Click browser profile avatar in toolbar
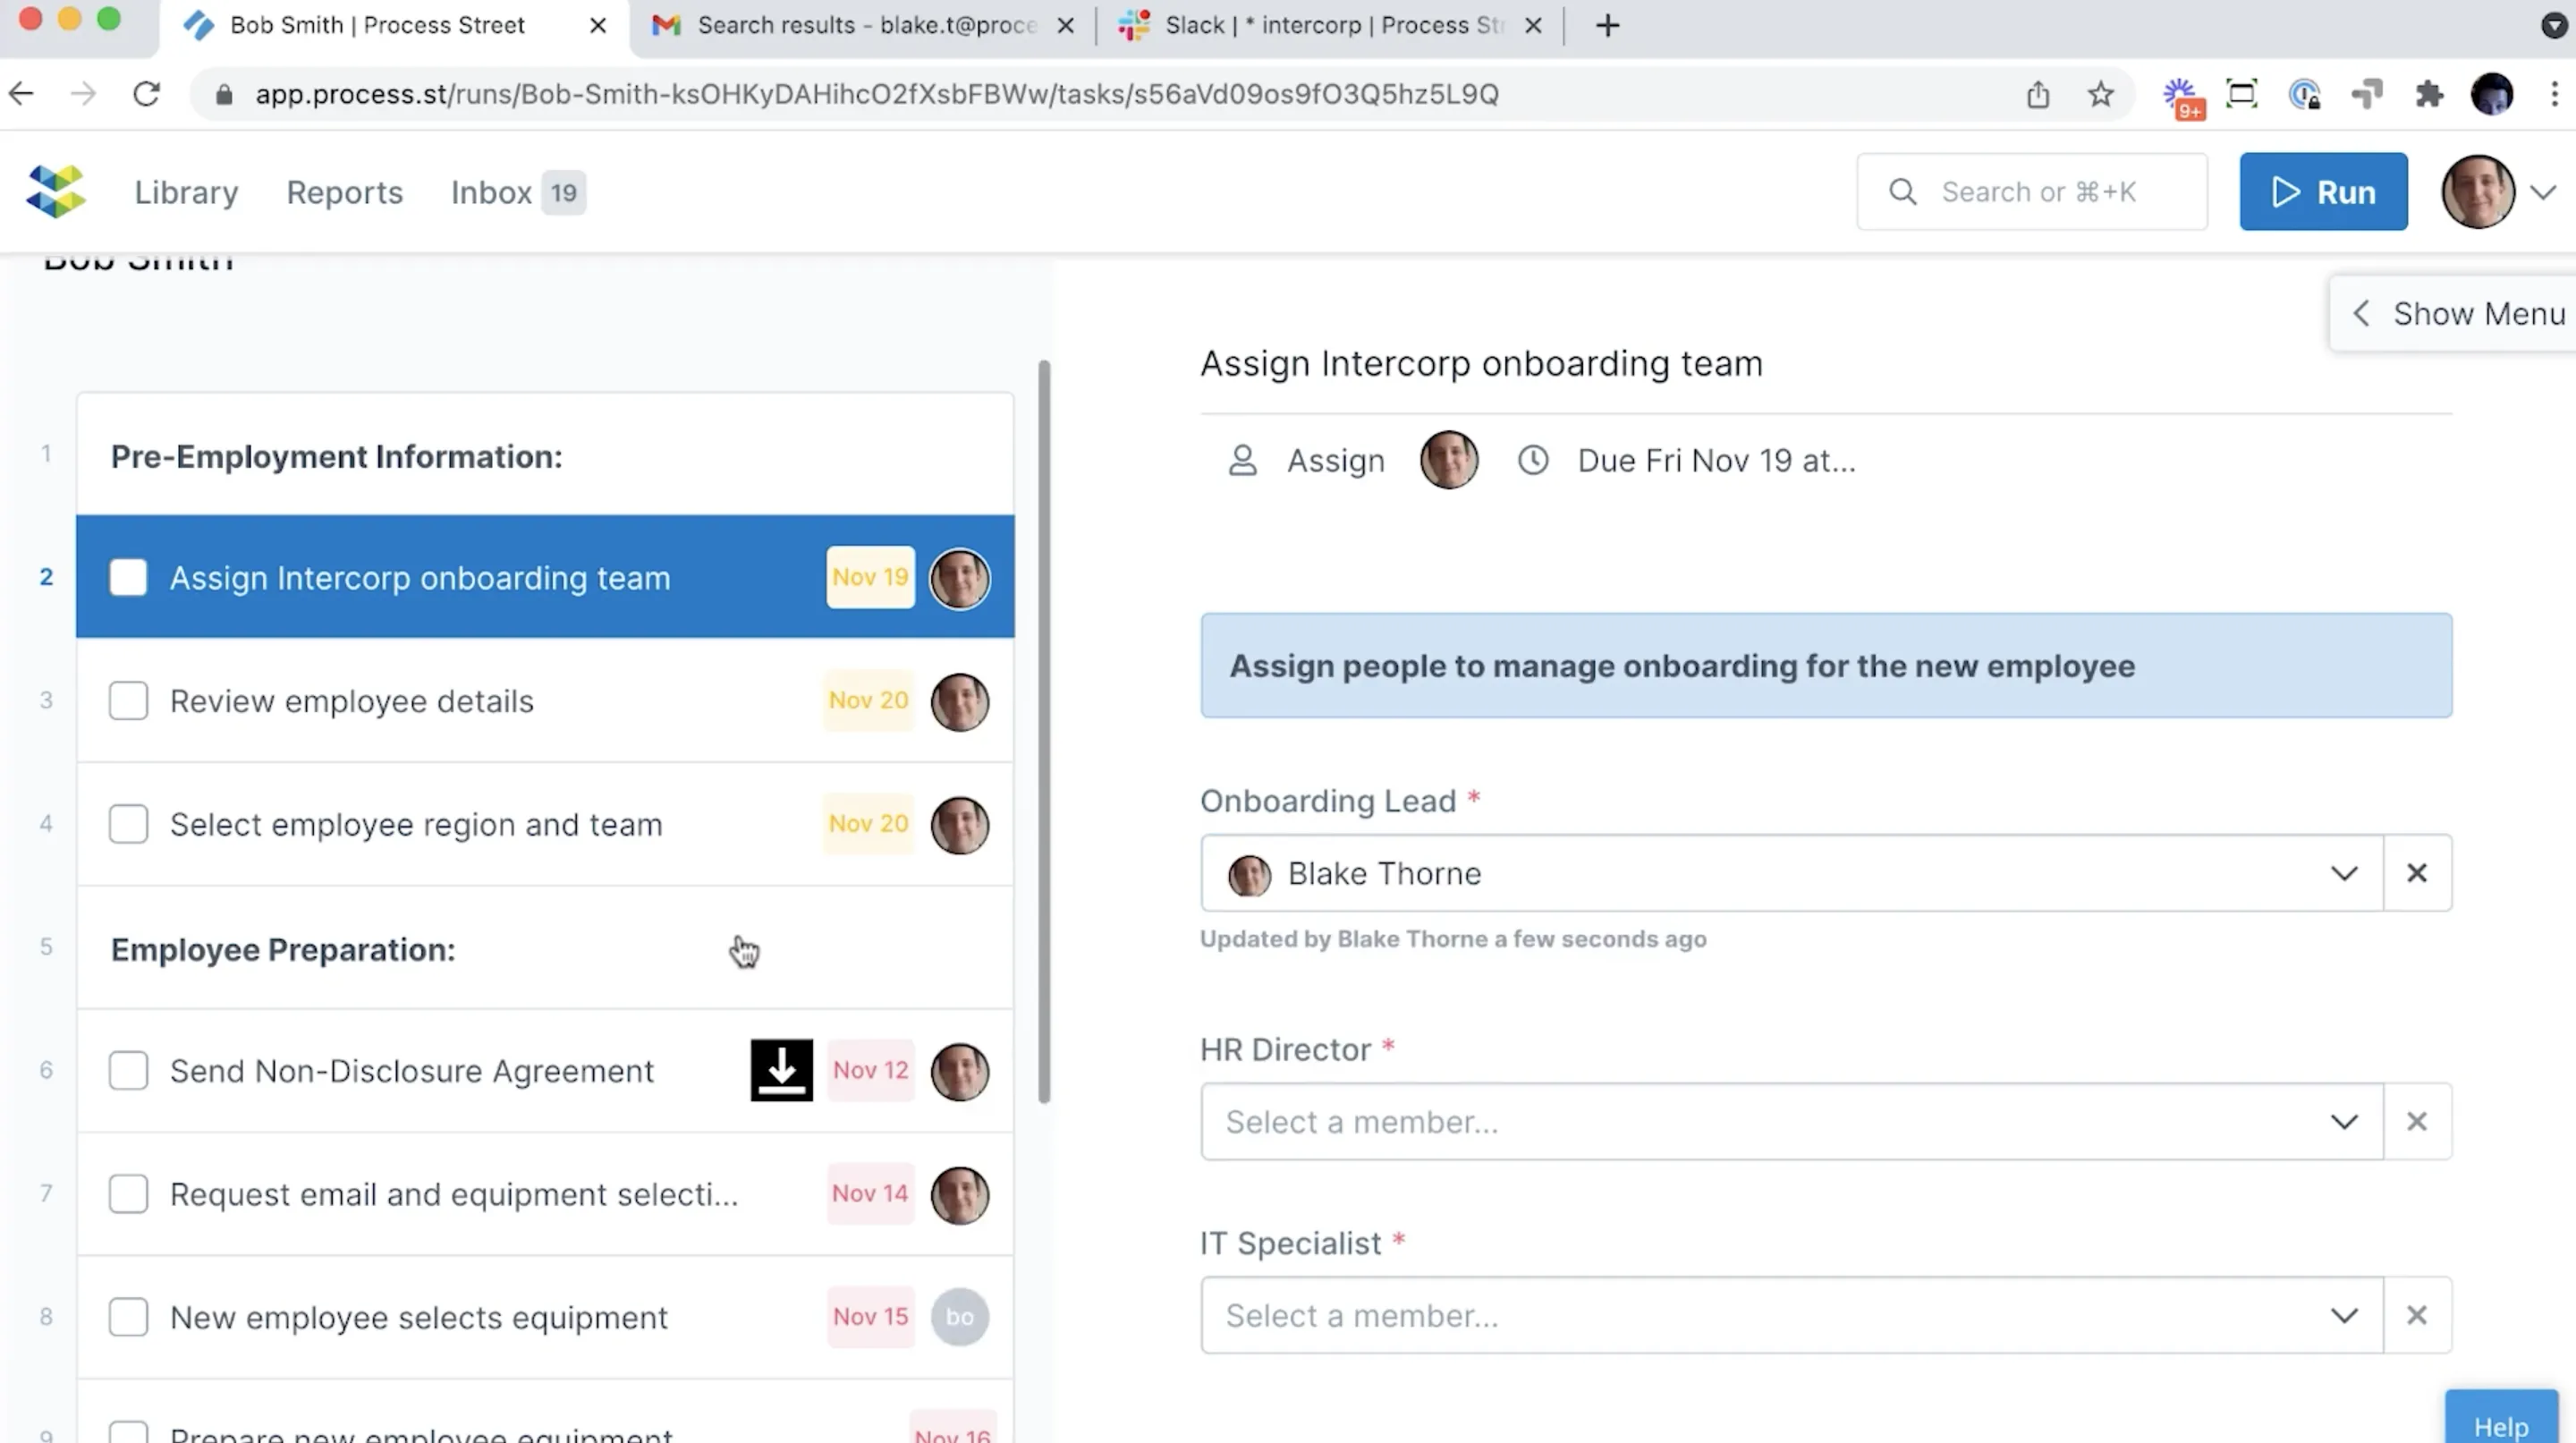Image resolution: width=2576 pixels, height=1443 pixels. [x=2491, y=94]
